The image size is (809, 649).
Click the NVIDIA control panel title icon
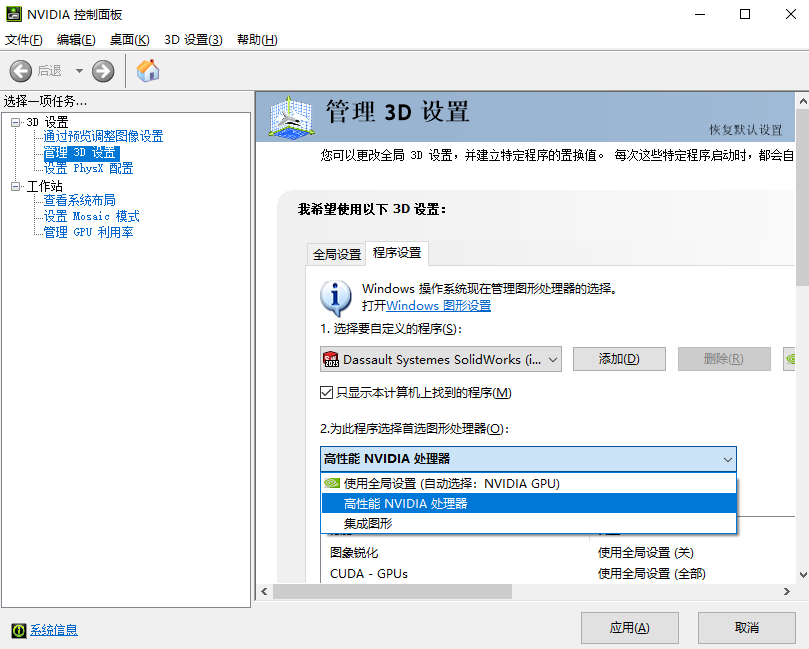tap(13, 14)
